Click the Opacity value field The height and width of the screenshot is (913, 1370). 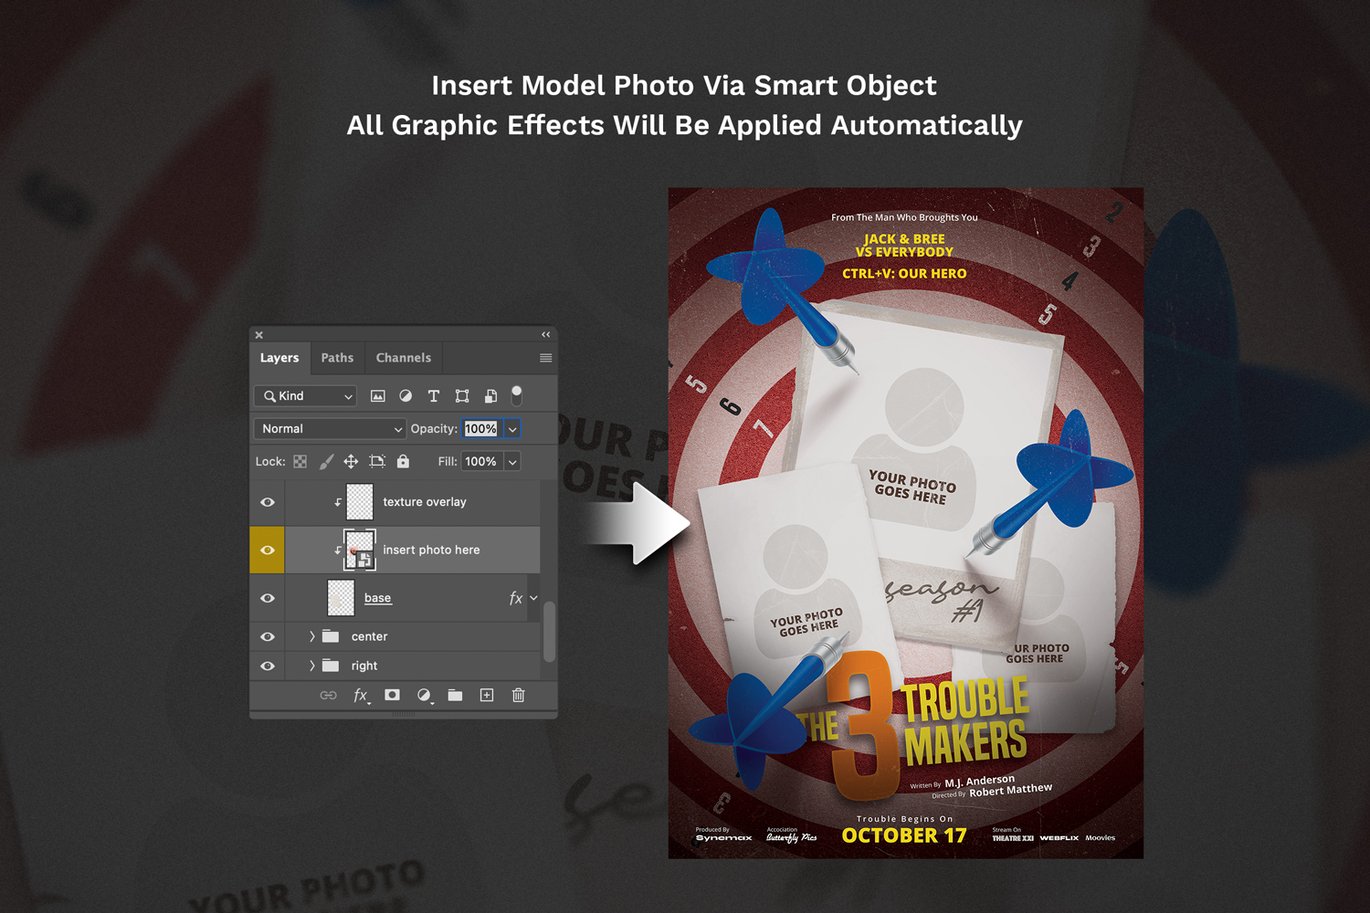pos(481,429)
